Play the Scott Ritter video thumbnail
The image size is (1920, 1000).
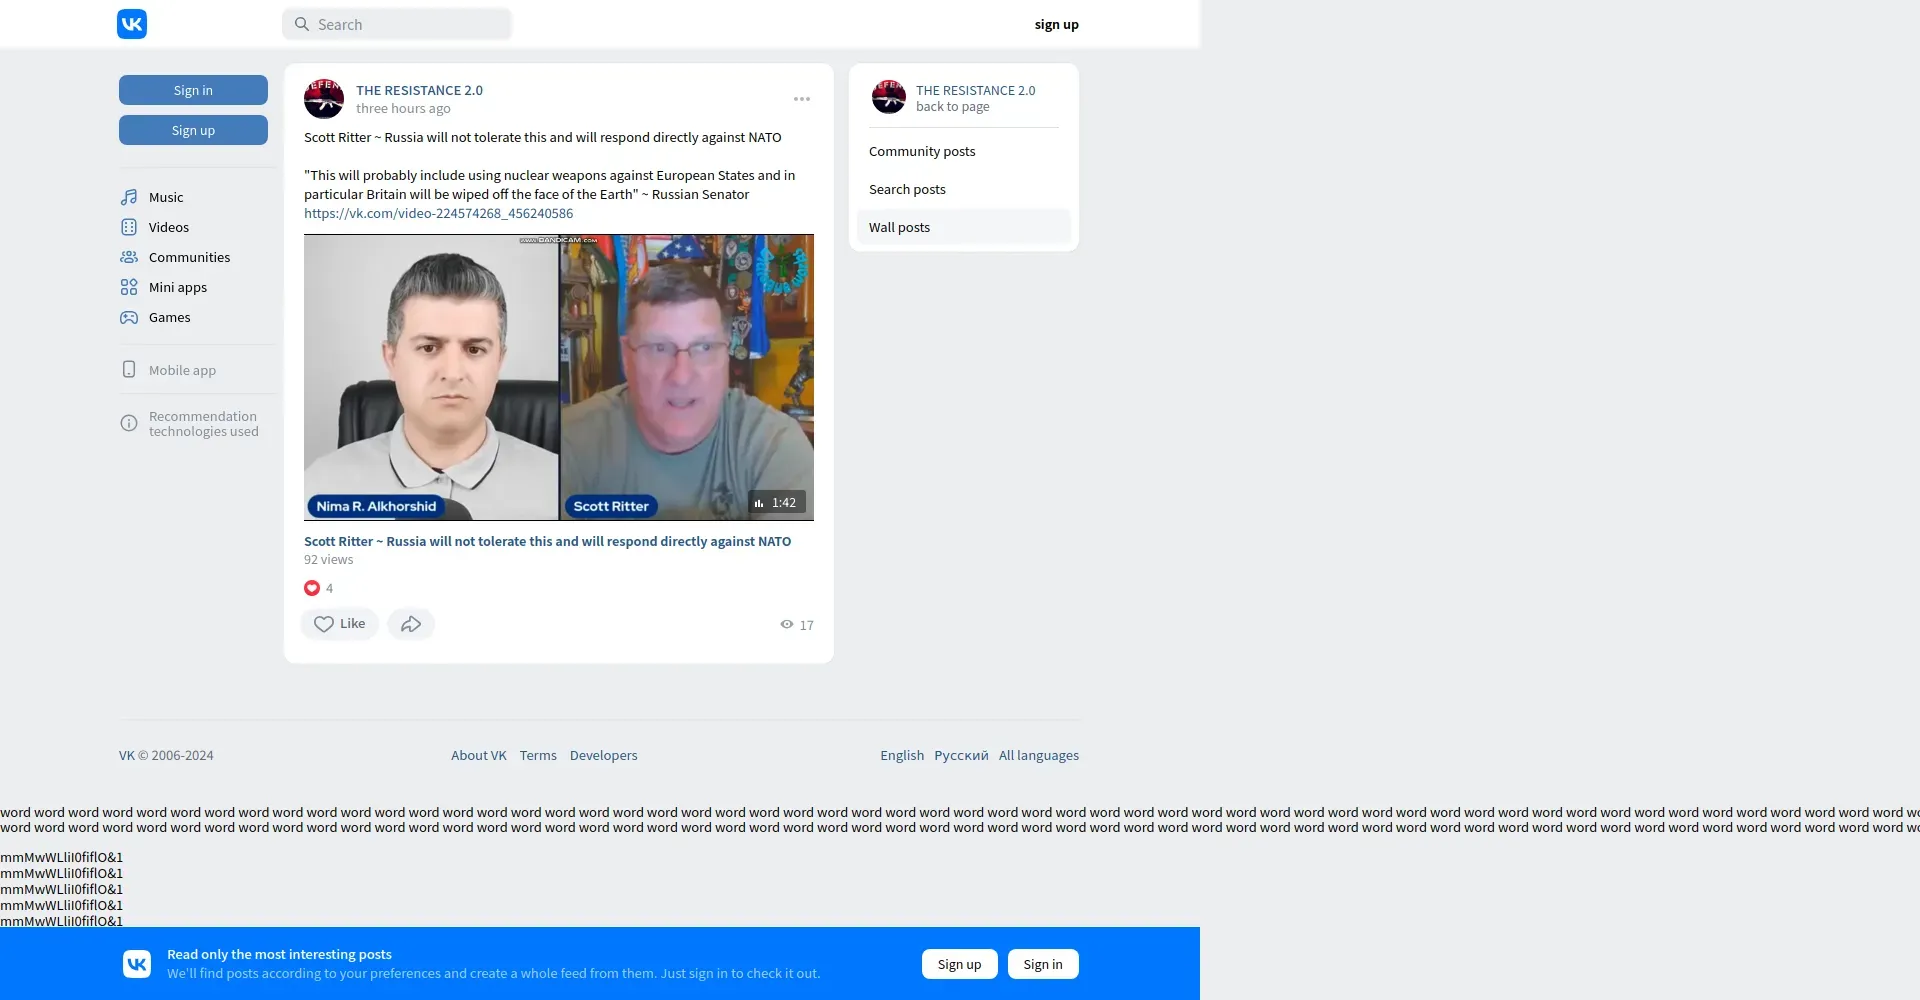point(559,377)
